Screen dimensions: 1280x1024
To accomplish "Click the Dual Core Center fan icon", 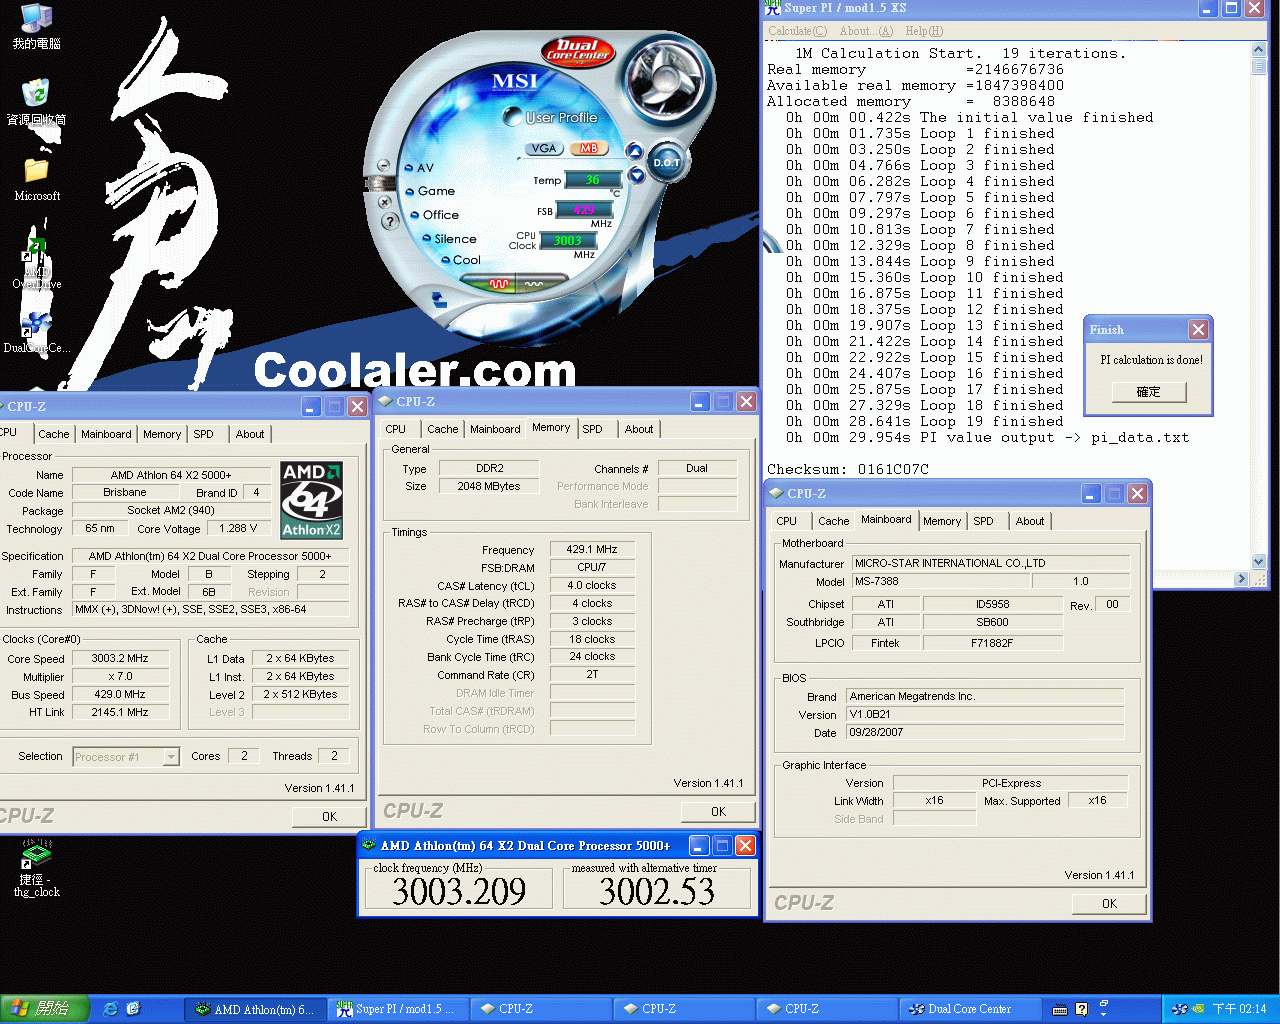I will tap(665, 80).
